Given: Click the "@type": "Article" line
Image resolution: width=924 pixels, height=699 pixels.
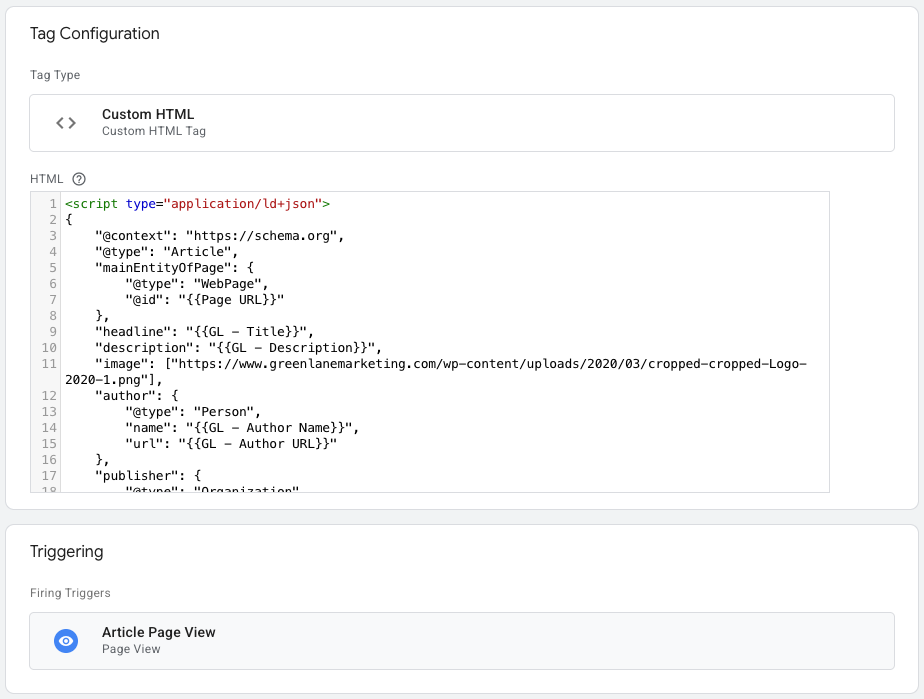Looking at the screenshot, I should [x=166, y=252].
